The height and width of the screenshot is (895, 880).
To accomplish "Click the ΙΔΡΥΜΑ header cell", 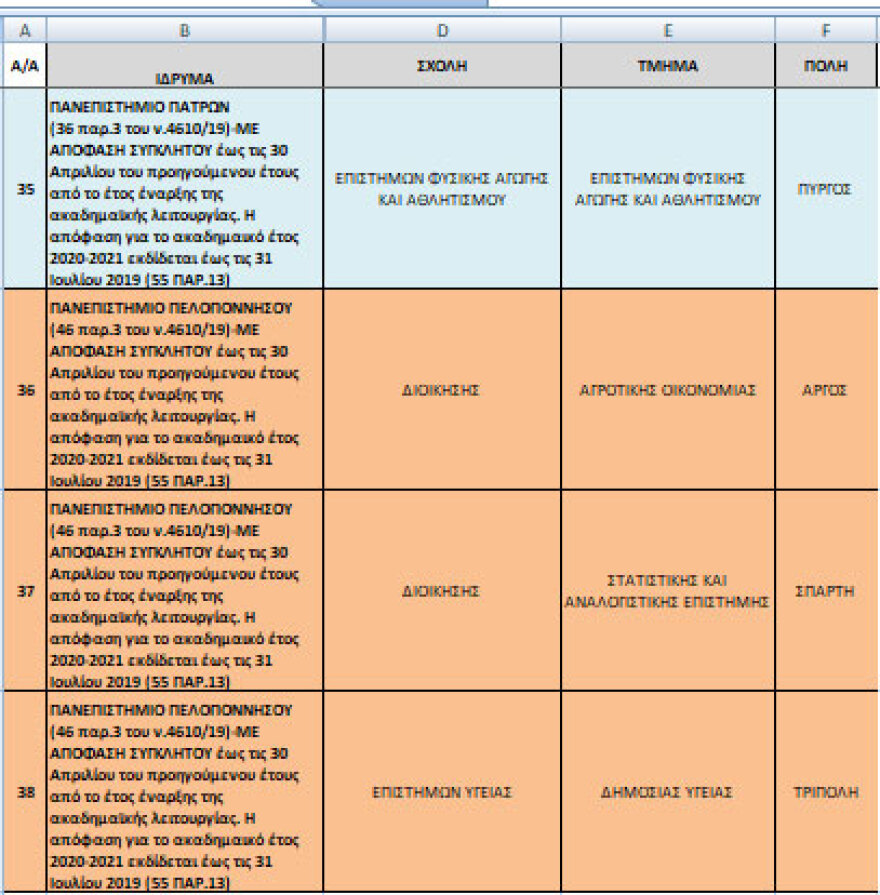I will [185, 67].
